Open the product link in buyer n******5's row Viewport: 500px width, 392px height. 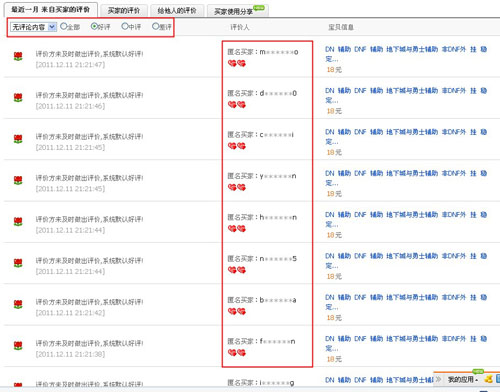406,260
